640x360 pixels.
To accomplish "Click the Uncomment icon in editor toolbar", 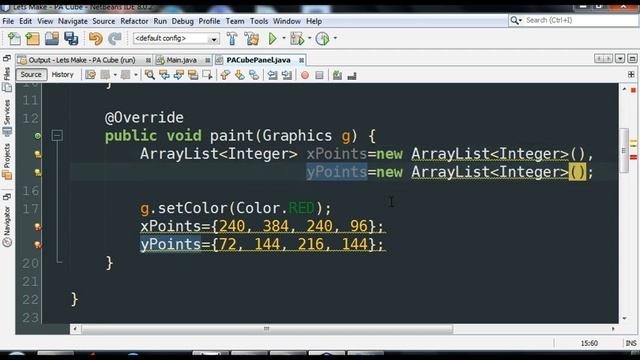I will click(x=352, y=75).
